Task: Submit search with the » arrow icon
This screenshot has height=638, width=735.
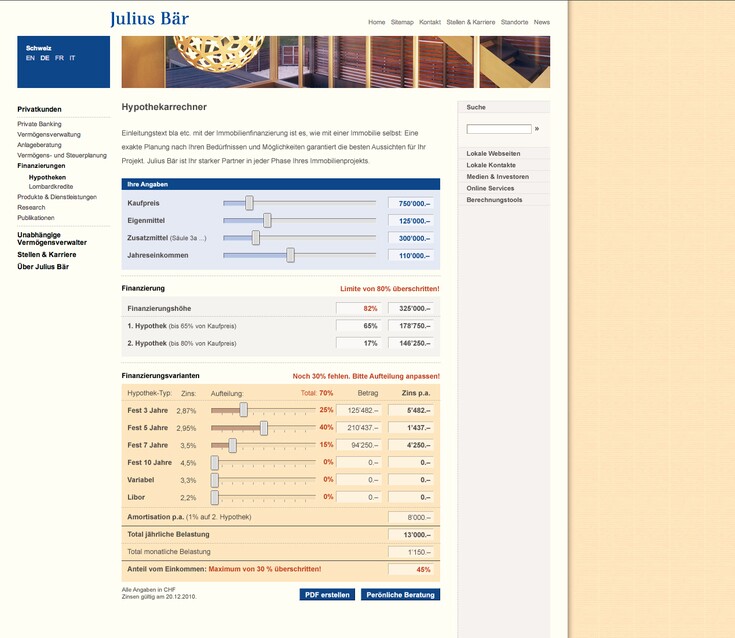Action: pos(537,128)
